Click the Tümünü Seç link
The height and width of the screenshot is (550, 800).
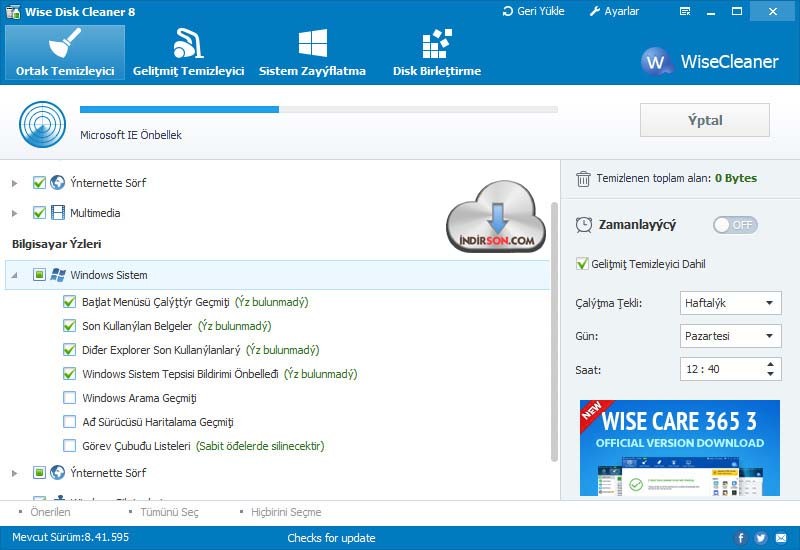point(169,512)
